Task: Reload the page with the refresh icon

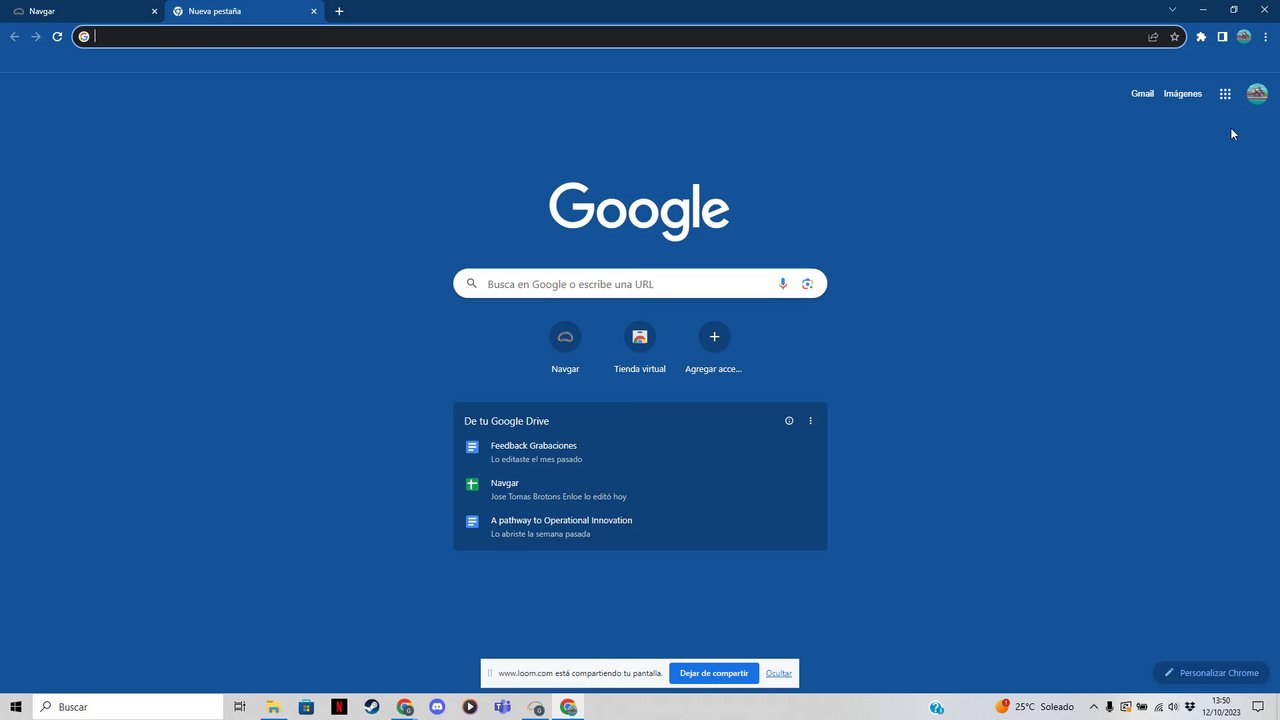Action: [x=57, y=37]
